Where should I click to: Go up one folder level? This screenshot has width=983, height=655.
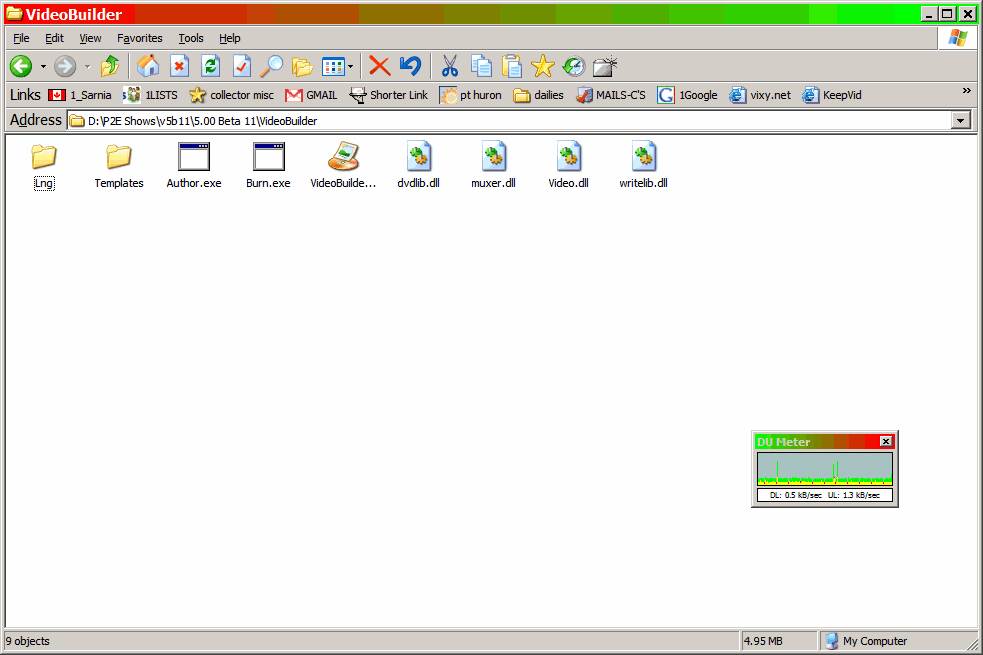point(110,66)
